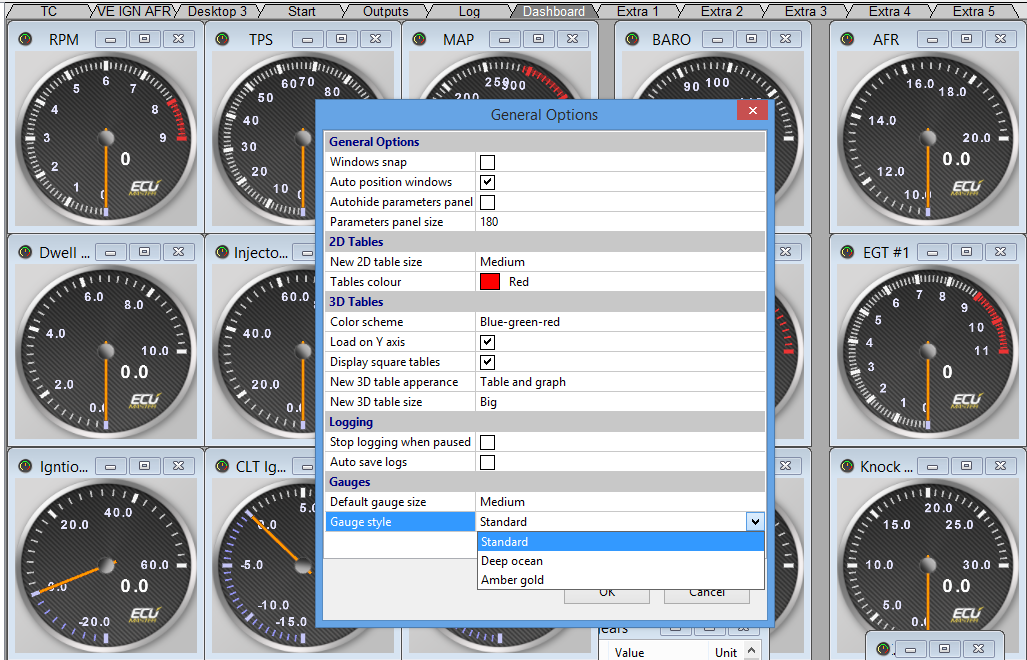Select Amber gold from style list

(512, 580)
